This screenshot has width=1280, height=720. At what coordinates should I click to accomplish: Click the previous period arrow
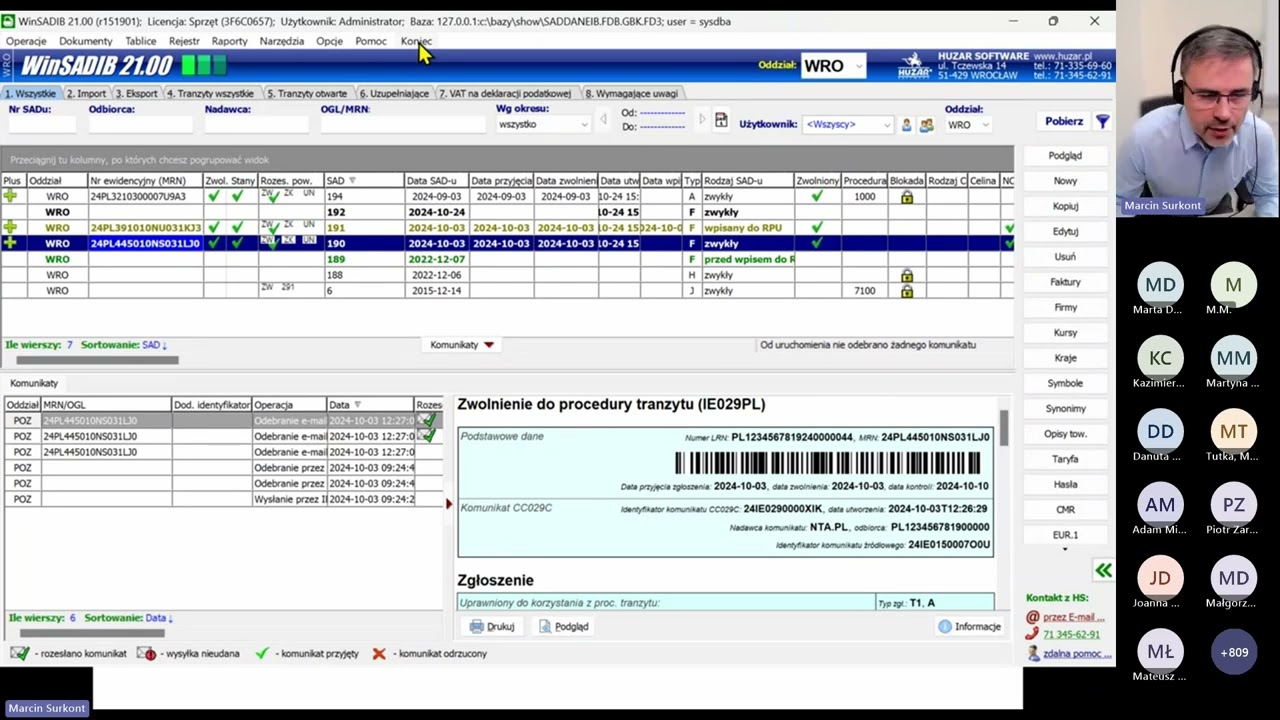tap(603, 120)
